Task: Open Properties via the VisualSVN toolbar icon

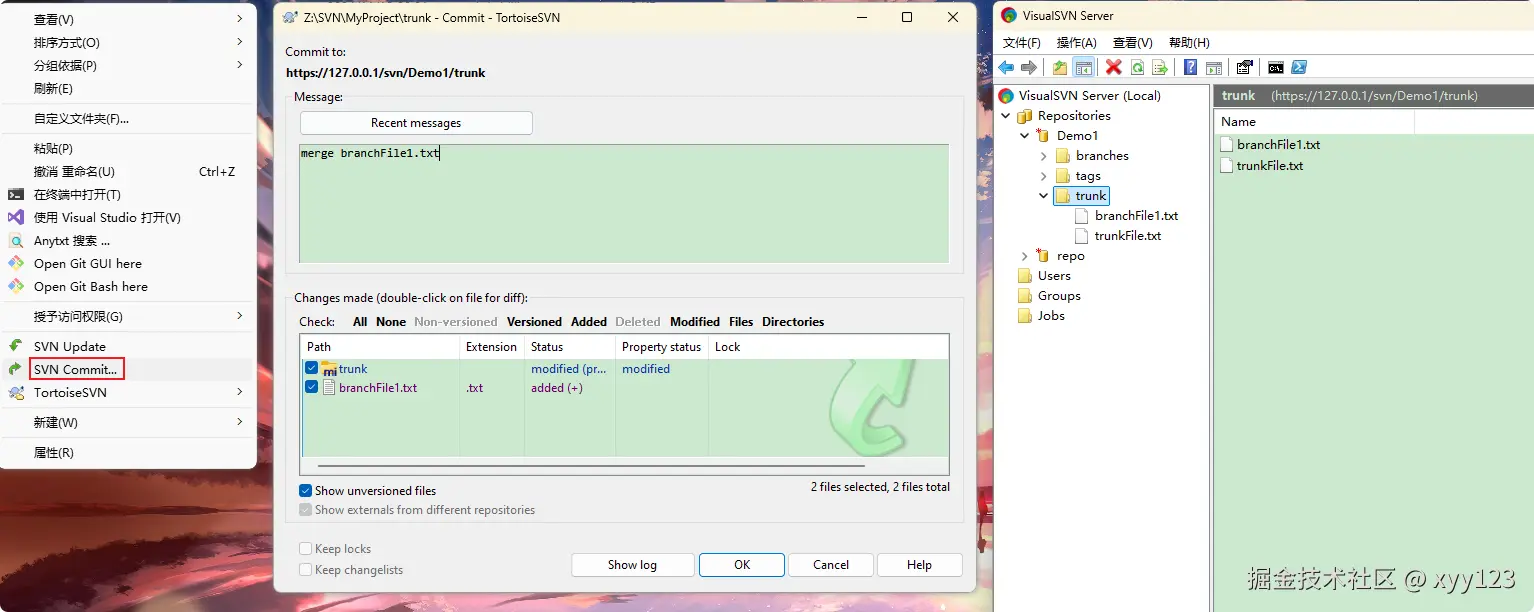Action: tap(1245, 68)
